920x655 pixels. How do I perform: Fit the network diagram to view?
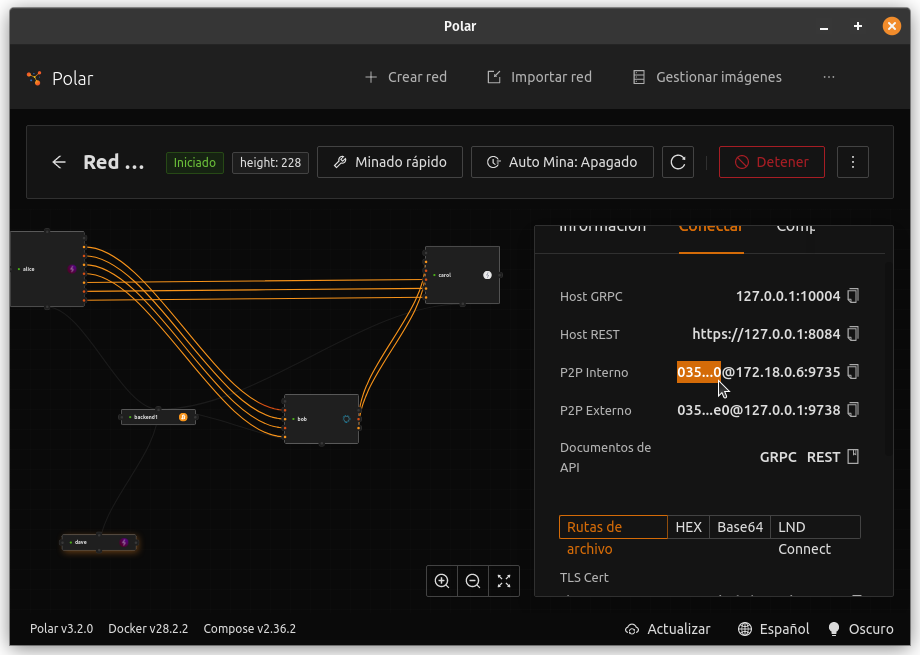504,581
